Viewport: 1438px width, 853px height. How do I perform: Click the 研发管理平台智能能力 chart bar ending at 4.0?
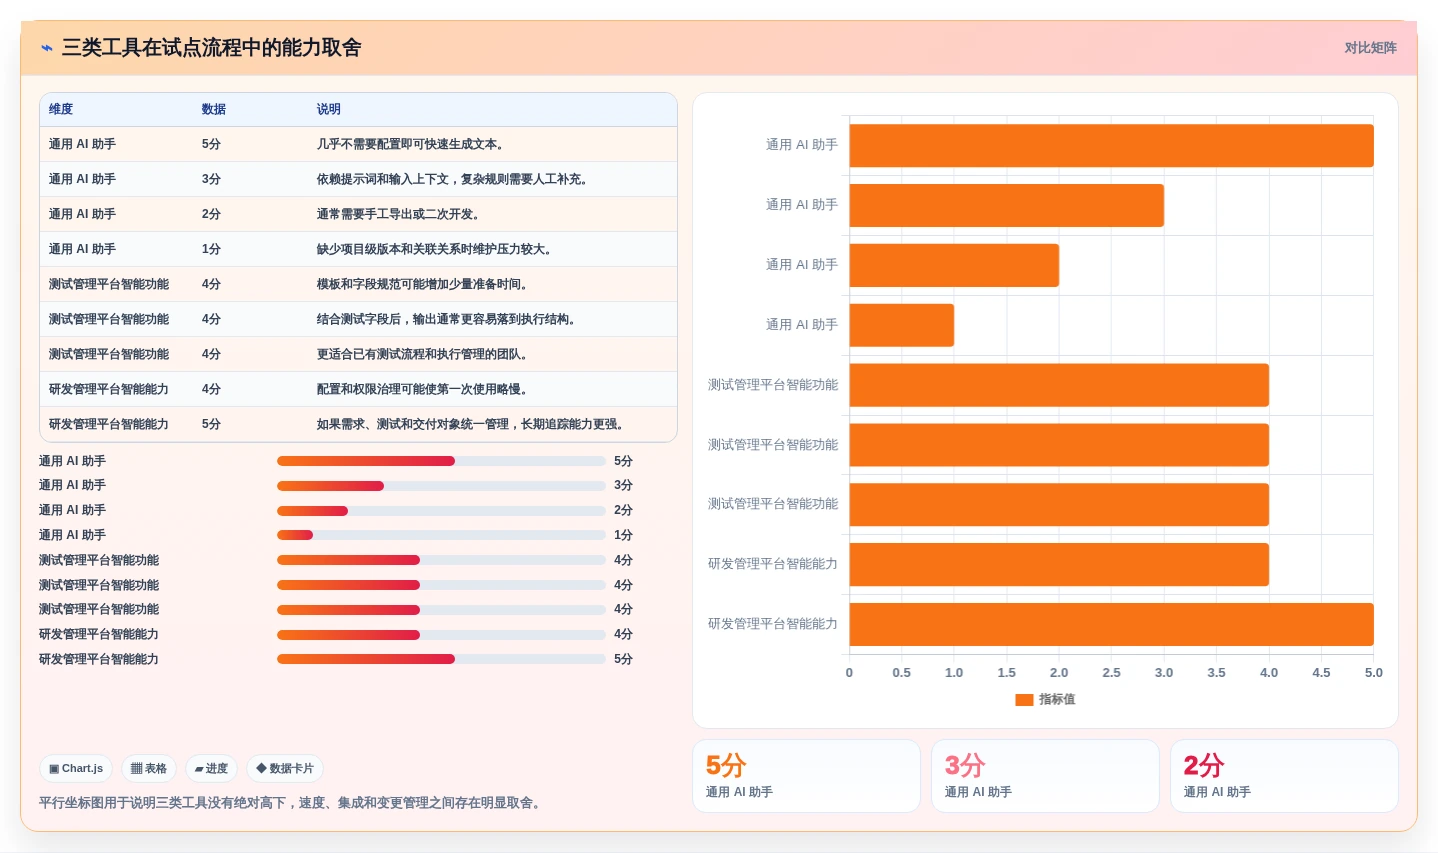pos(1059,565)
